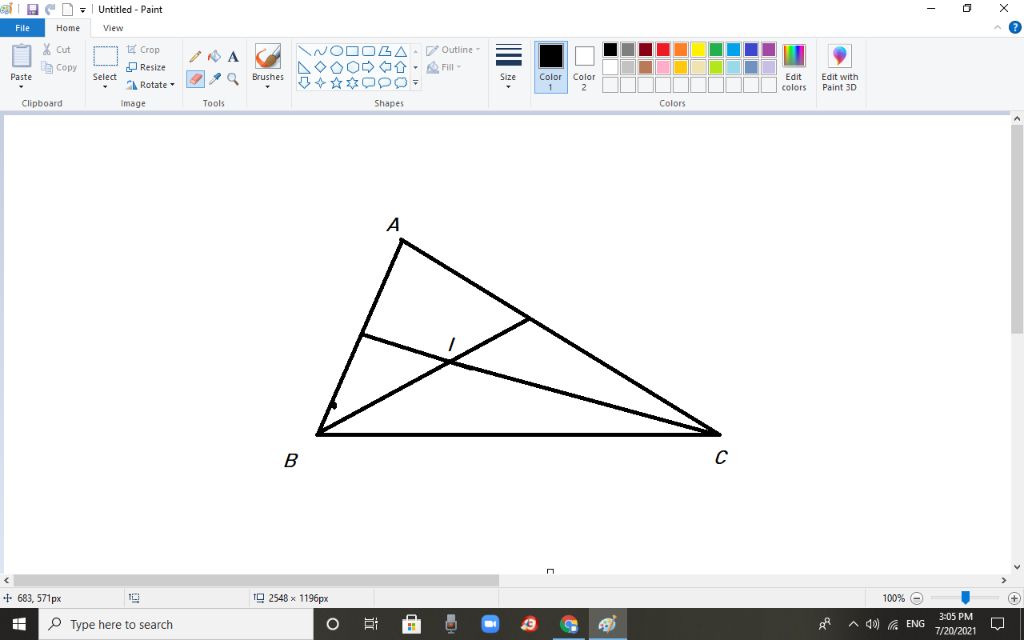Click the Save icon in title bar

point(32,9)
